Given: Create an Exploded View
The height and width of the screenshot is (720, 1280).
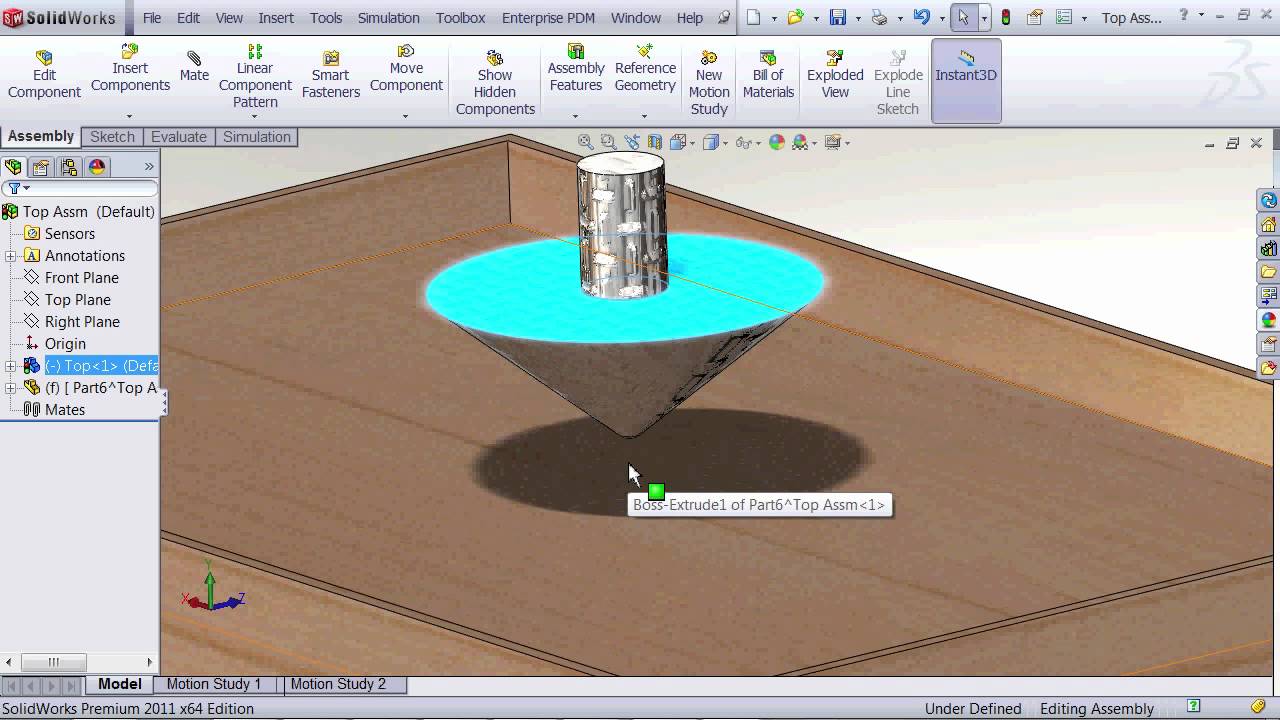Looking at the screenshot, I should point(835,75).
